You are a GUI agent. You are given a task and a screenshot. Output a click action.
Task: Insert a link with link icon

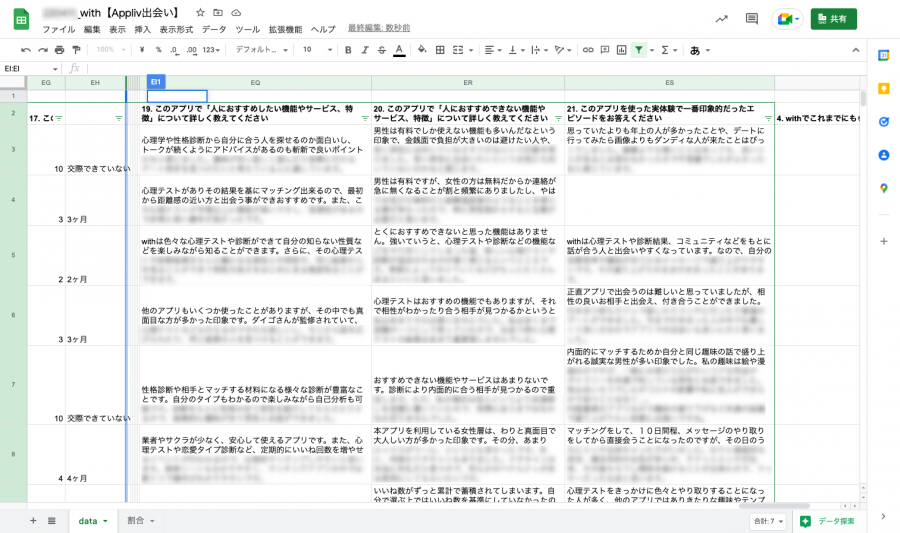[x=588, y=50]
